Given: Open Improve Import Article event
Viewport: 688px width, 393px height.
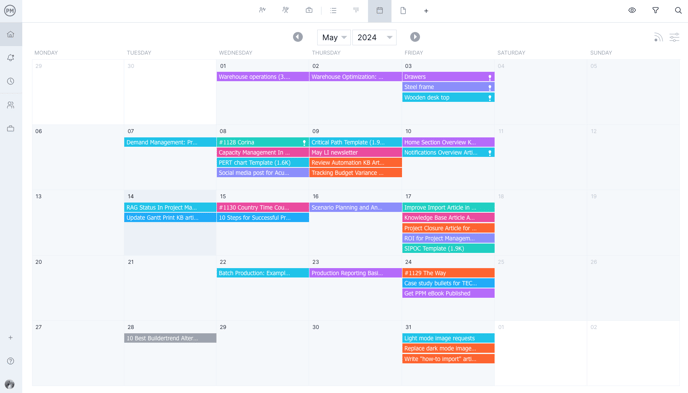Looking at the screenshot, I should pyautogui.click(x=448, y=207).
